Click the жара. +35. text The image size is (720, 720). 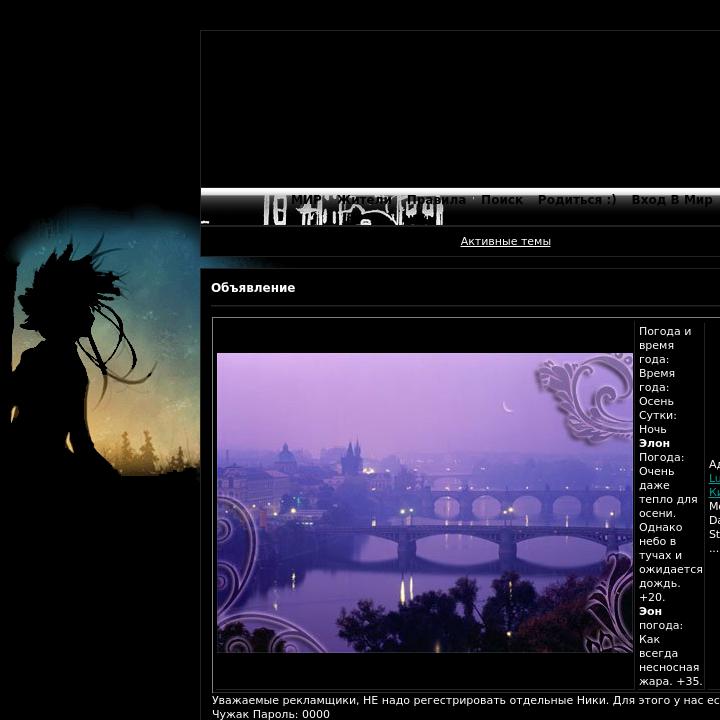point(670,682)
